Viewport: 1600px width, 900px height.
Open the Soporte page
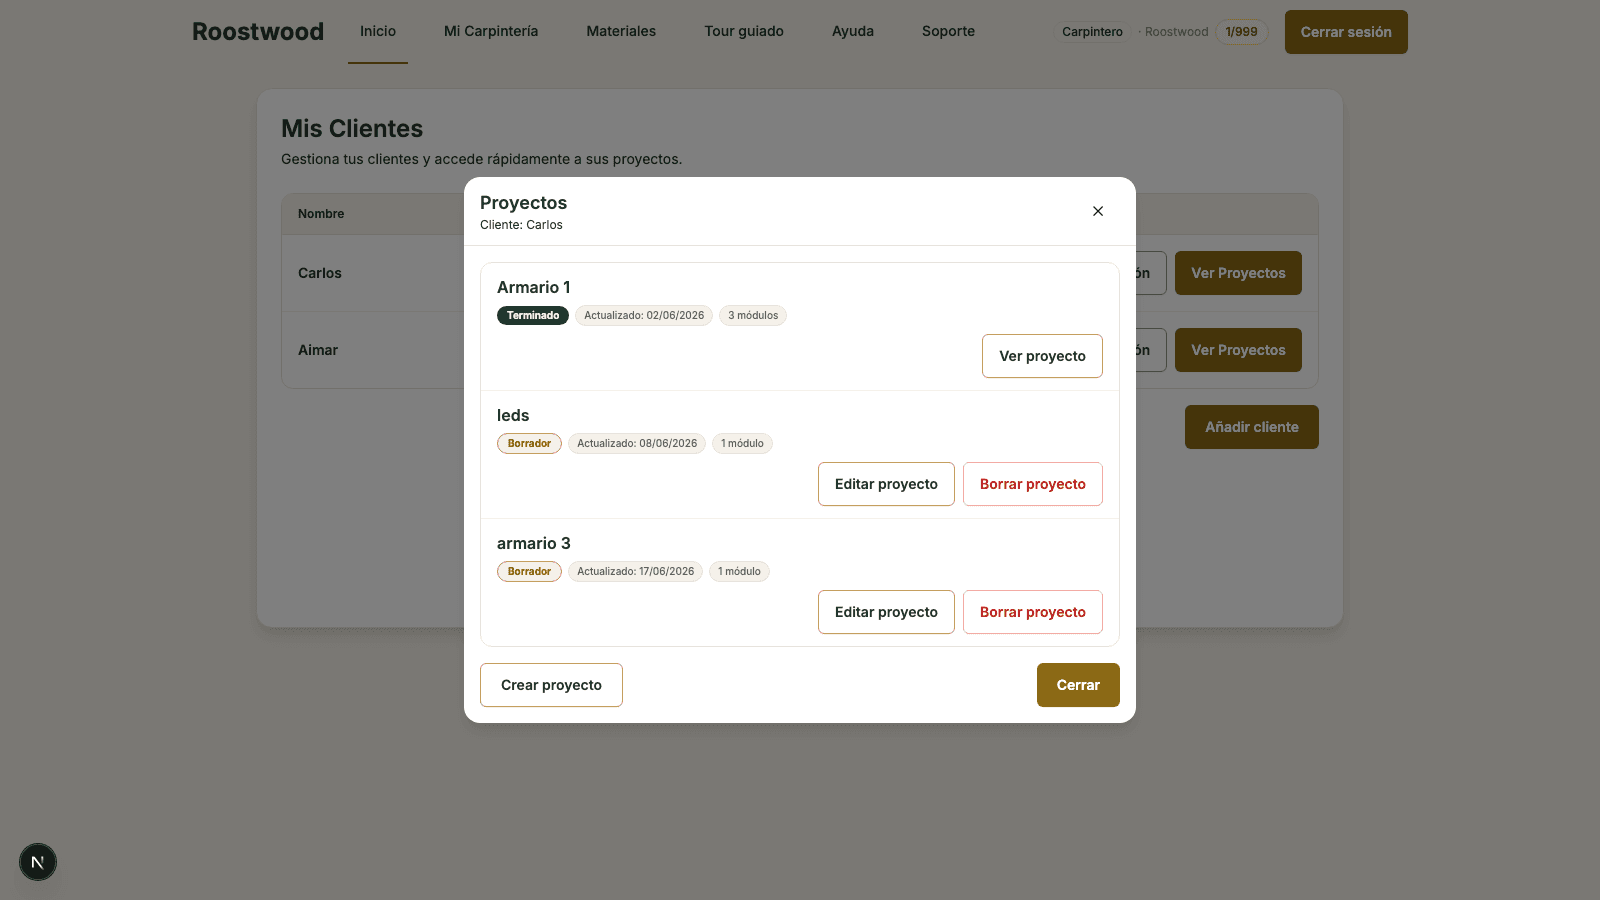click(948, 31)
